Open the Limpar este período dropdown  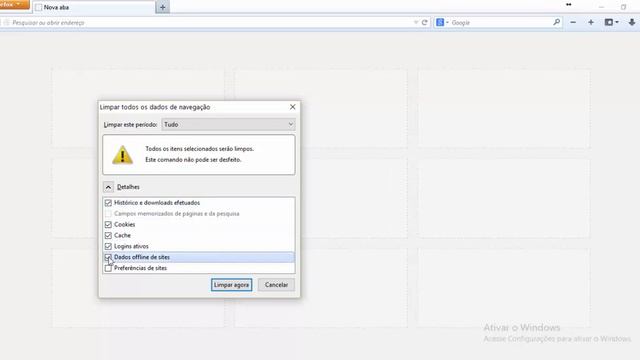(228, 124)
